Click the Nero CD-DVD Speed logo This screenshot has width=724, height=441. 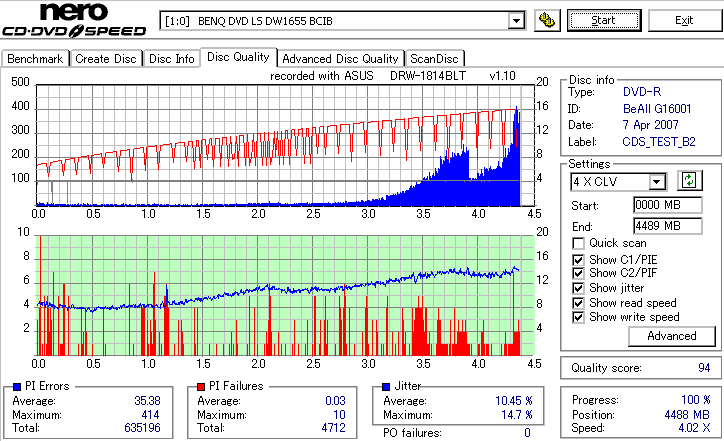[x=74, y=19]
